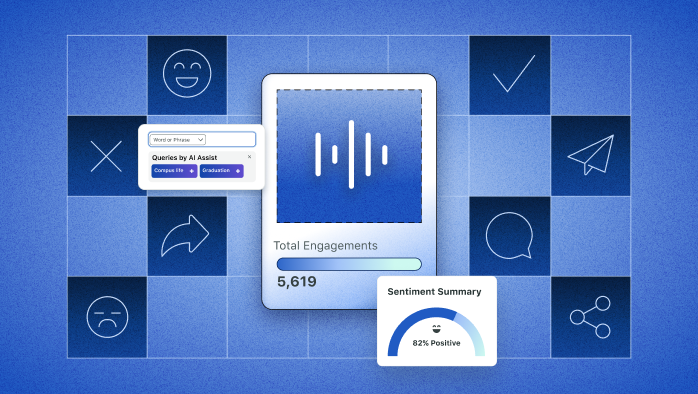
Task: Click the plus on Graduation chip
Action: pyautogui.click(x=238, y=171)
